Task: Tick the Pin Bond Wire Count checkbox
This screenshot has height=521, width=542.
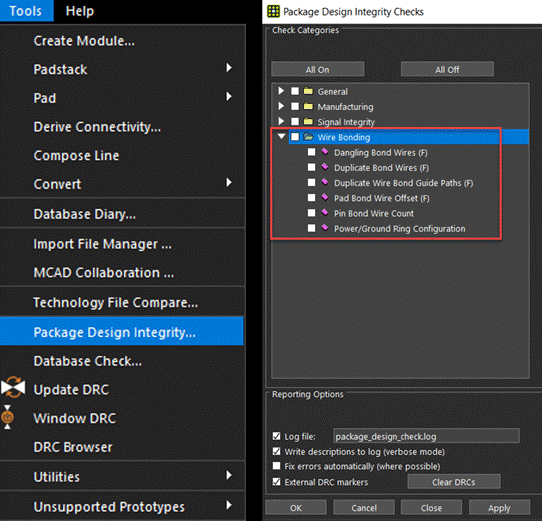Action: [x=311, y=213]
